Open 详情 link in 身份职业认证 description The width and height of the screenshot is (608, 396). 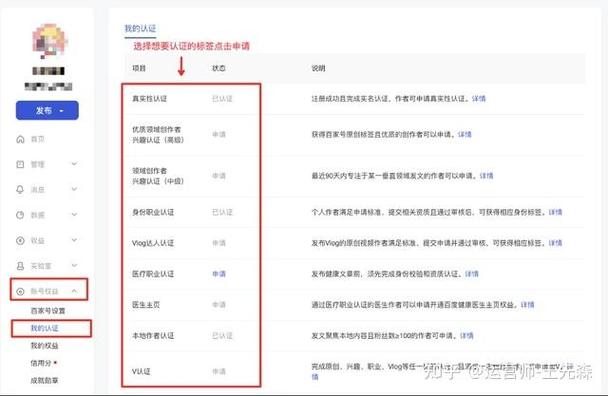[x=555, y=212]
